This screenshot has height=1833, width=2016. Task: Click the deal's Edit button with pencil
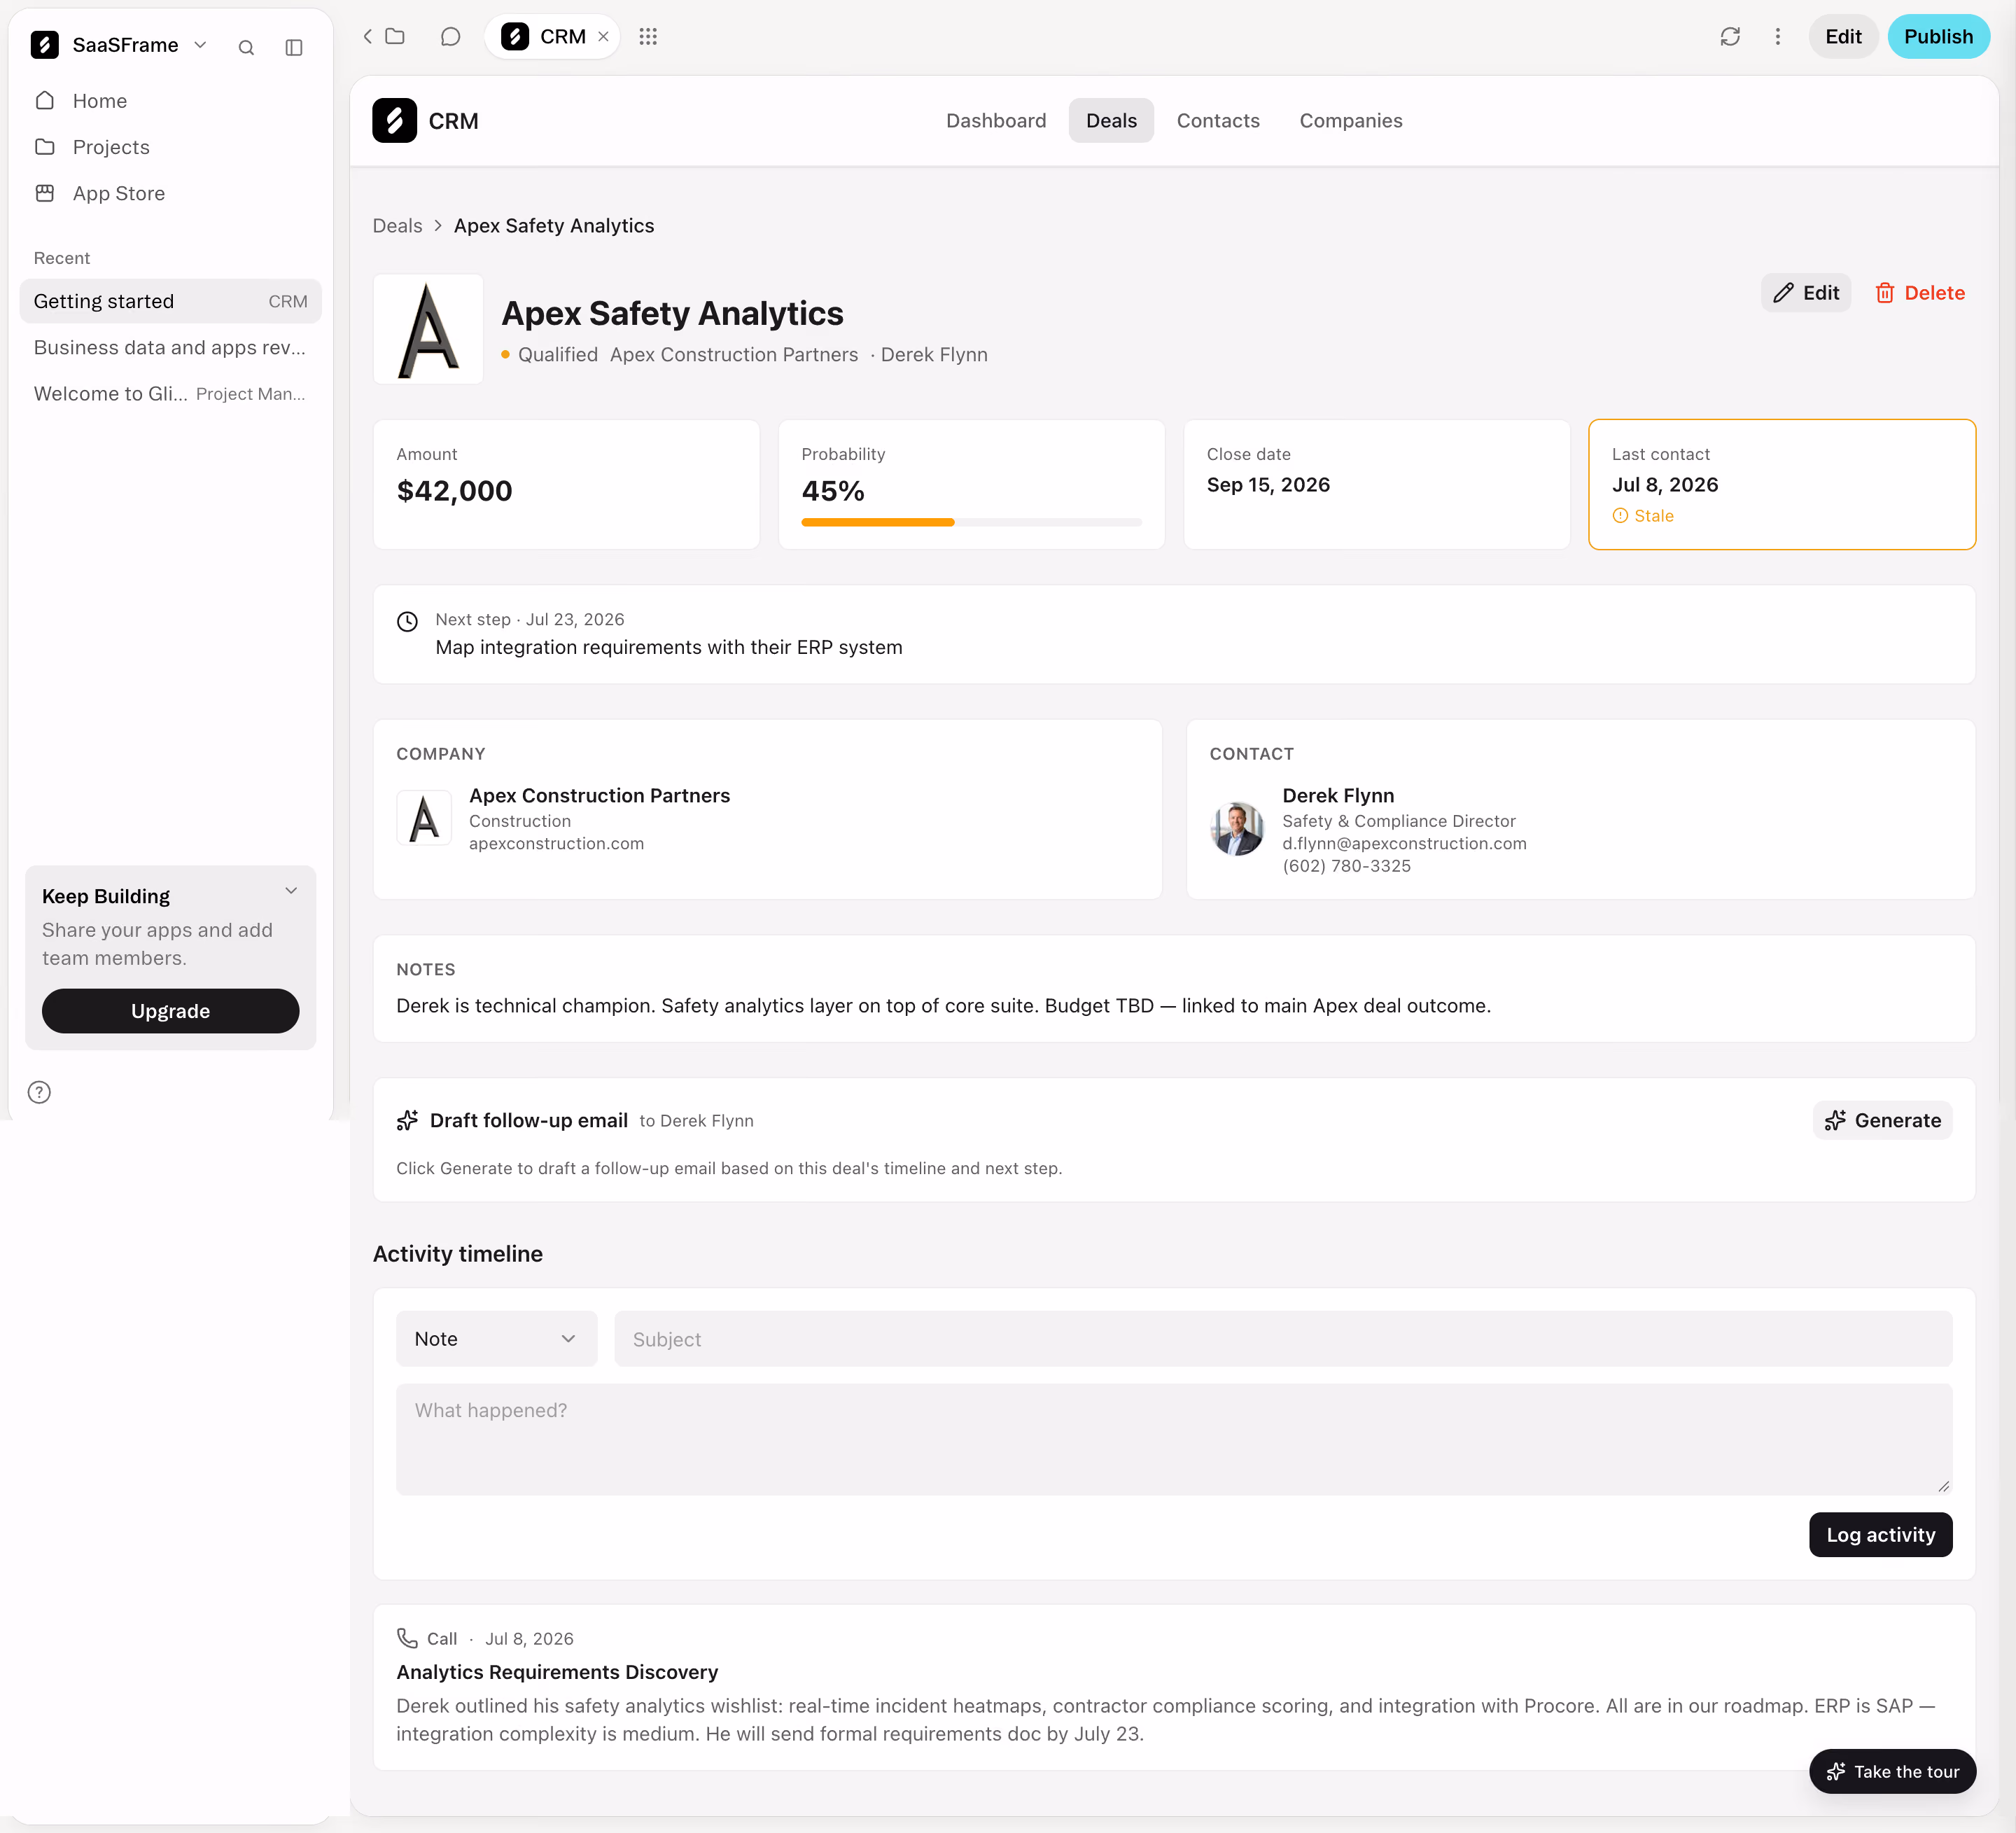(x=1806, y=293)
